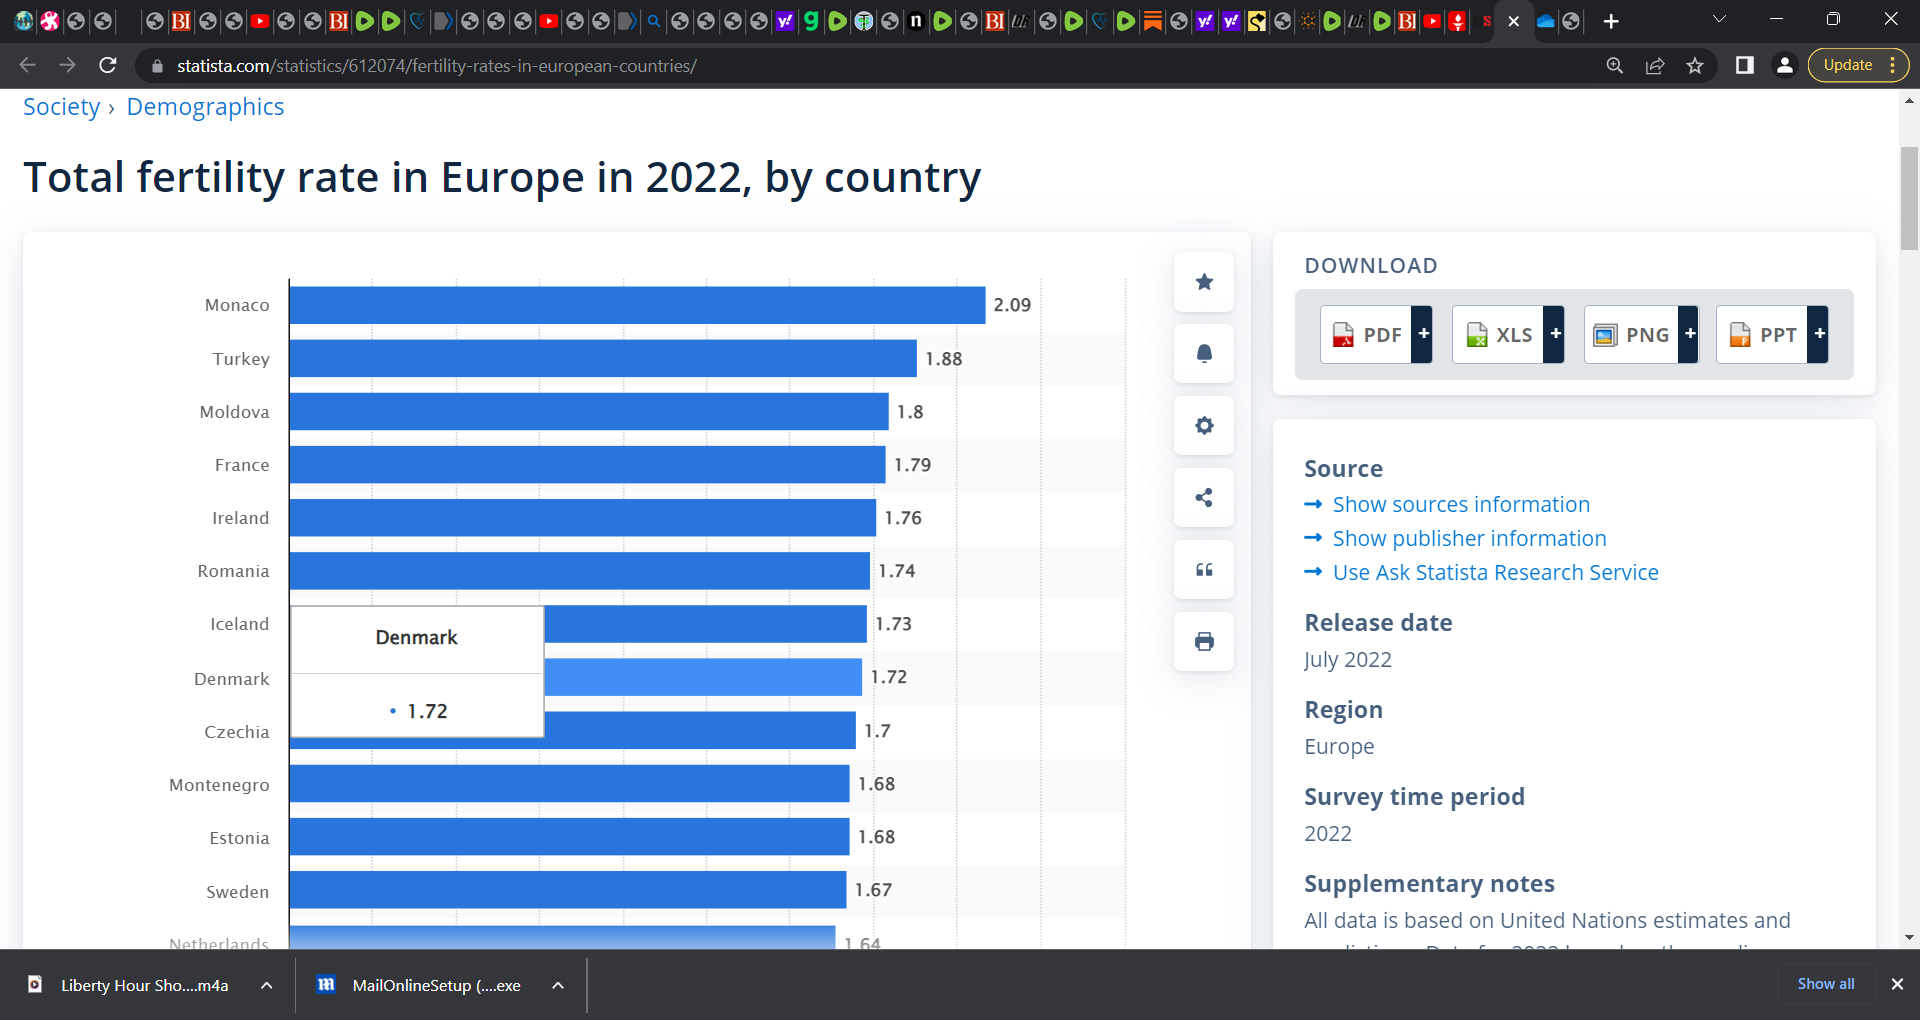
Task: Bookmark this page with the address bar star
Action: pyautogui.click(x=1695, y=66)
